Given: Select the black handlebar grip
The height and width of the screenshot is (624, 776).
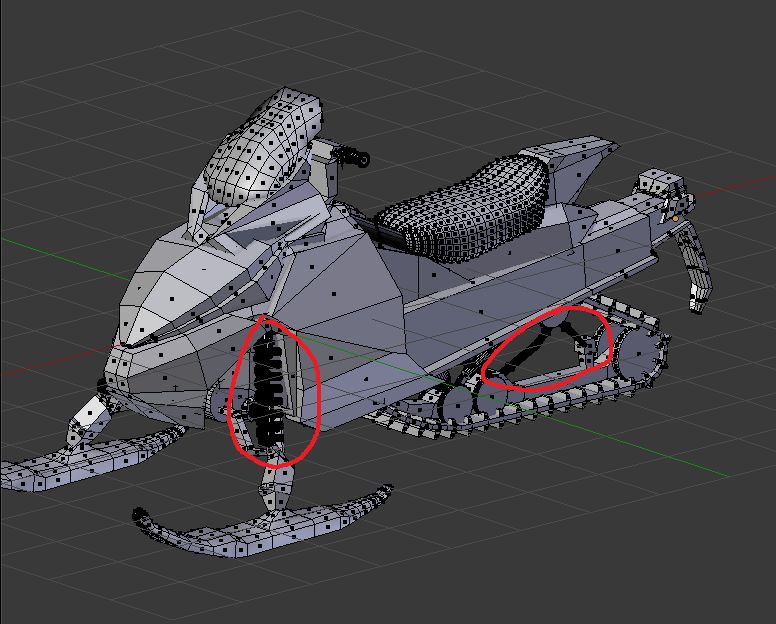Looking at the screenshot, I should tap(353, 155).
